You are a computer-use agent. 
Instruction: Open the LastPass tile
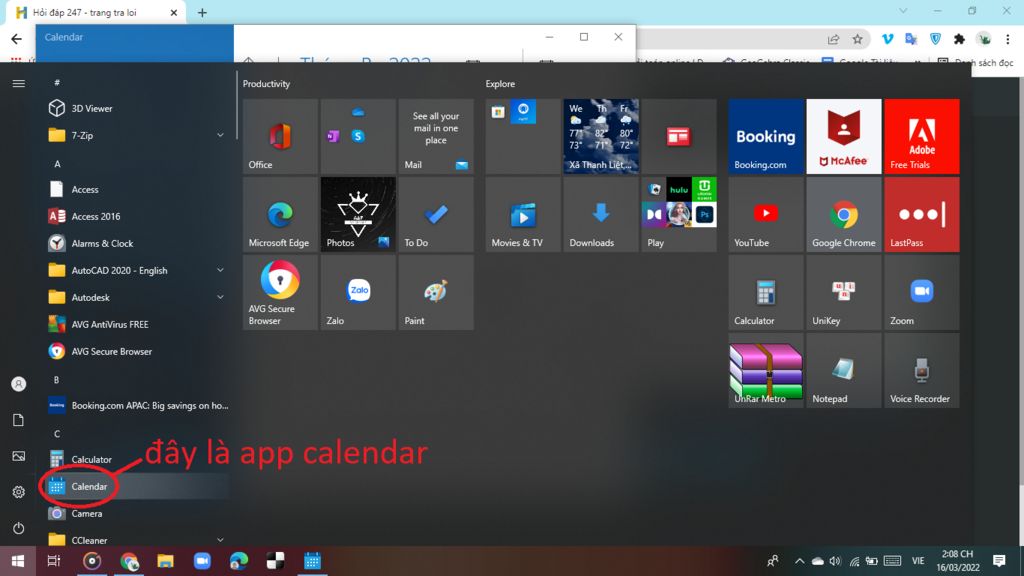(x=921, y=214)
